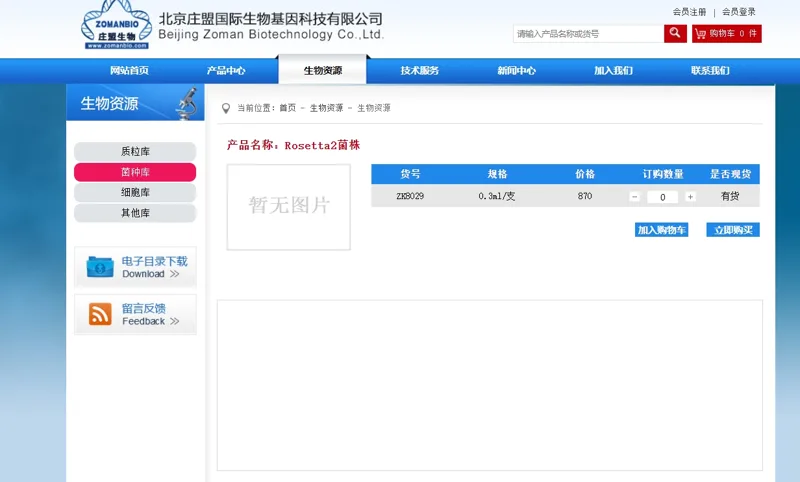Viewport: 800px width, 482px height.
Task: Open the 产品中心 navigation tab
Action: 226,70
